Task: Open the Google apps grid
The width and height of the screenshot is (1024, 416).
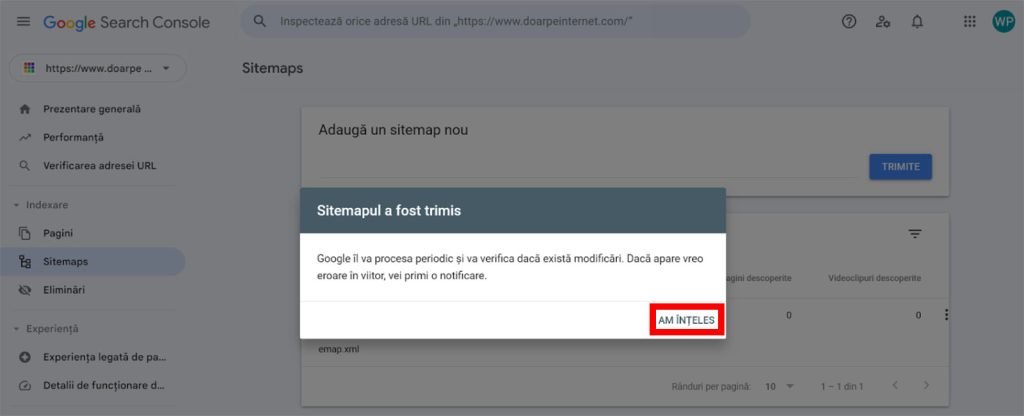Action: [969, 22]
